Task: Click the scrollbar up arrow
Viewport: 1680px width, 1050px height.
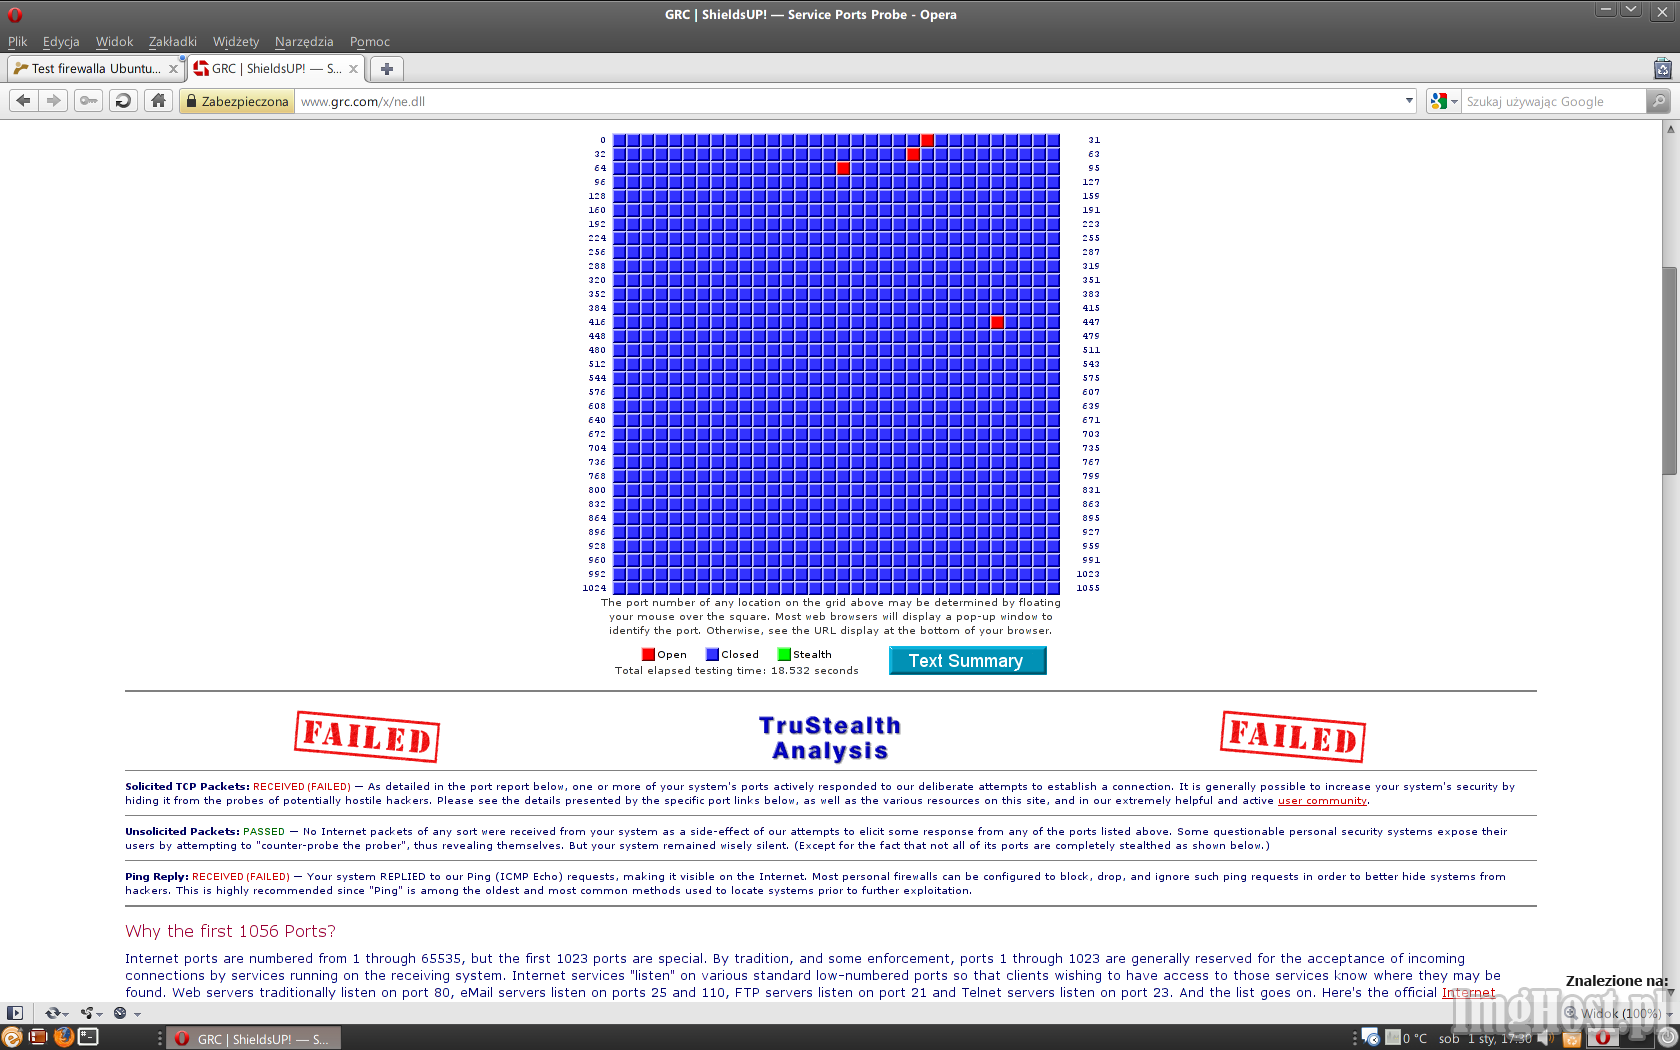Action: click(1670, 129)
